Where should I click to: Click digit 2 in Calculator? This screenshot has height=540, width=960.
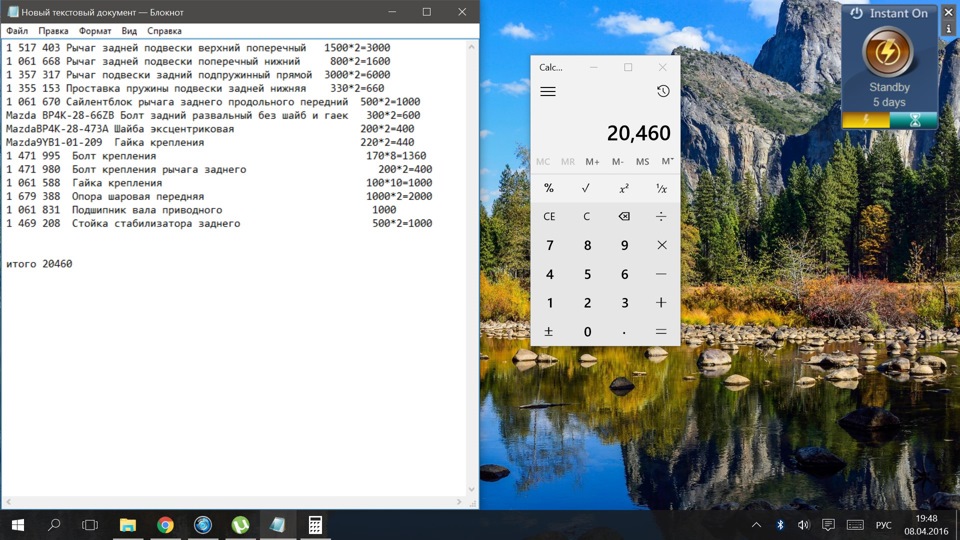click(587, 302)
